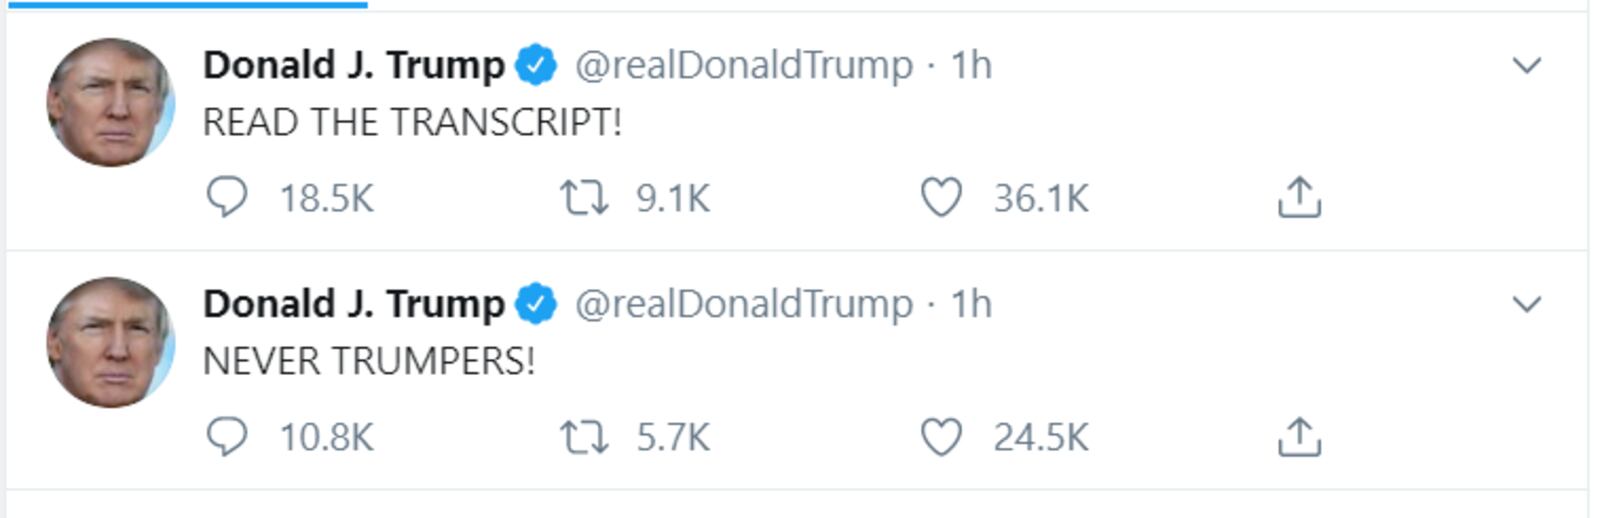Open more options for READ THE TRANSCRIPT tweet

pos(1527,66)
